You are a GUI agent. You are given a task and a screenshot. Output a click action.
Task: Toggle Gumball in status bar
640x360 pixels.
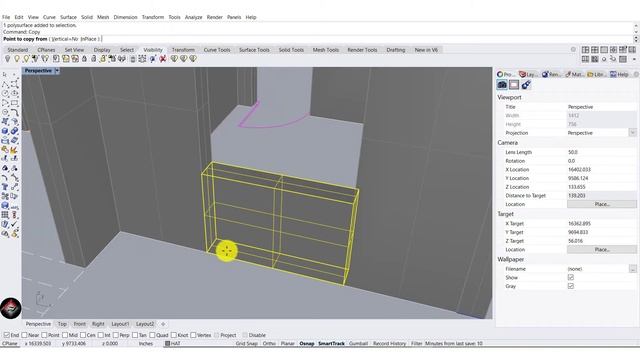point(358,344)
